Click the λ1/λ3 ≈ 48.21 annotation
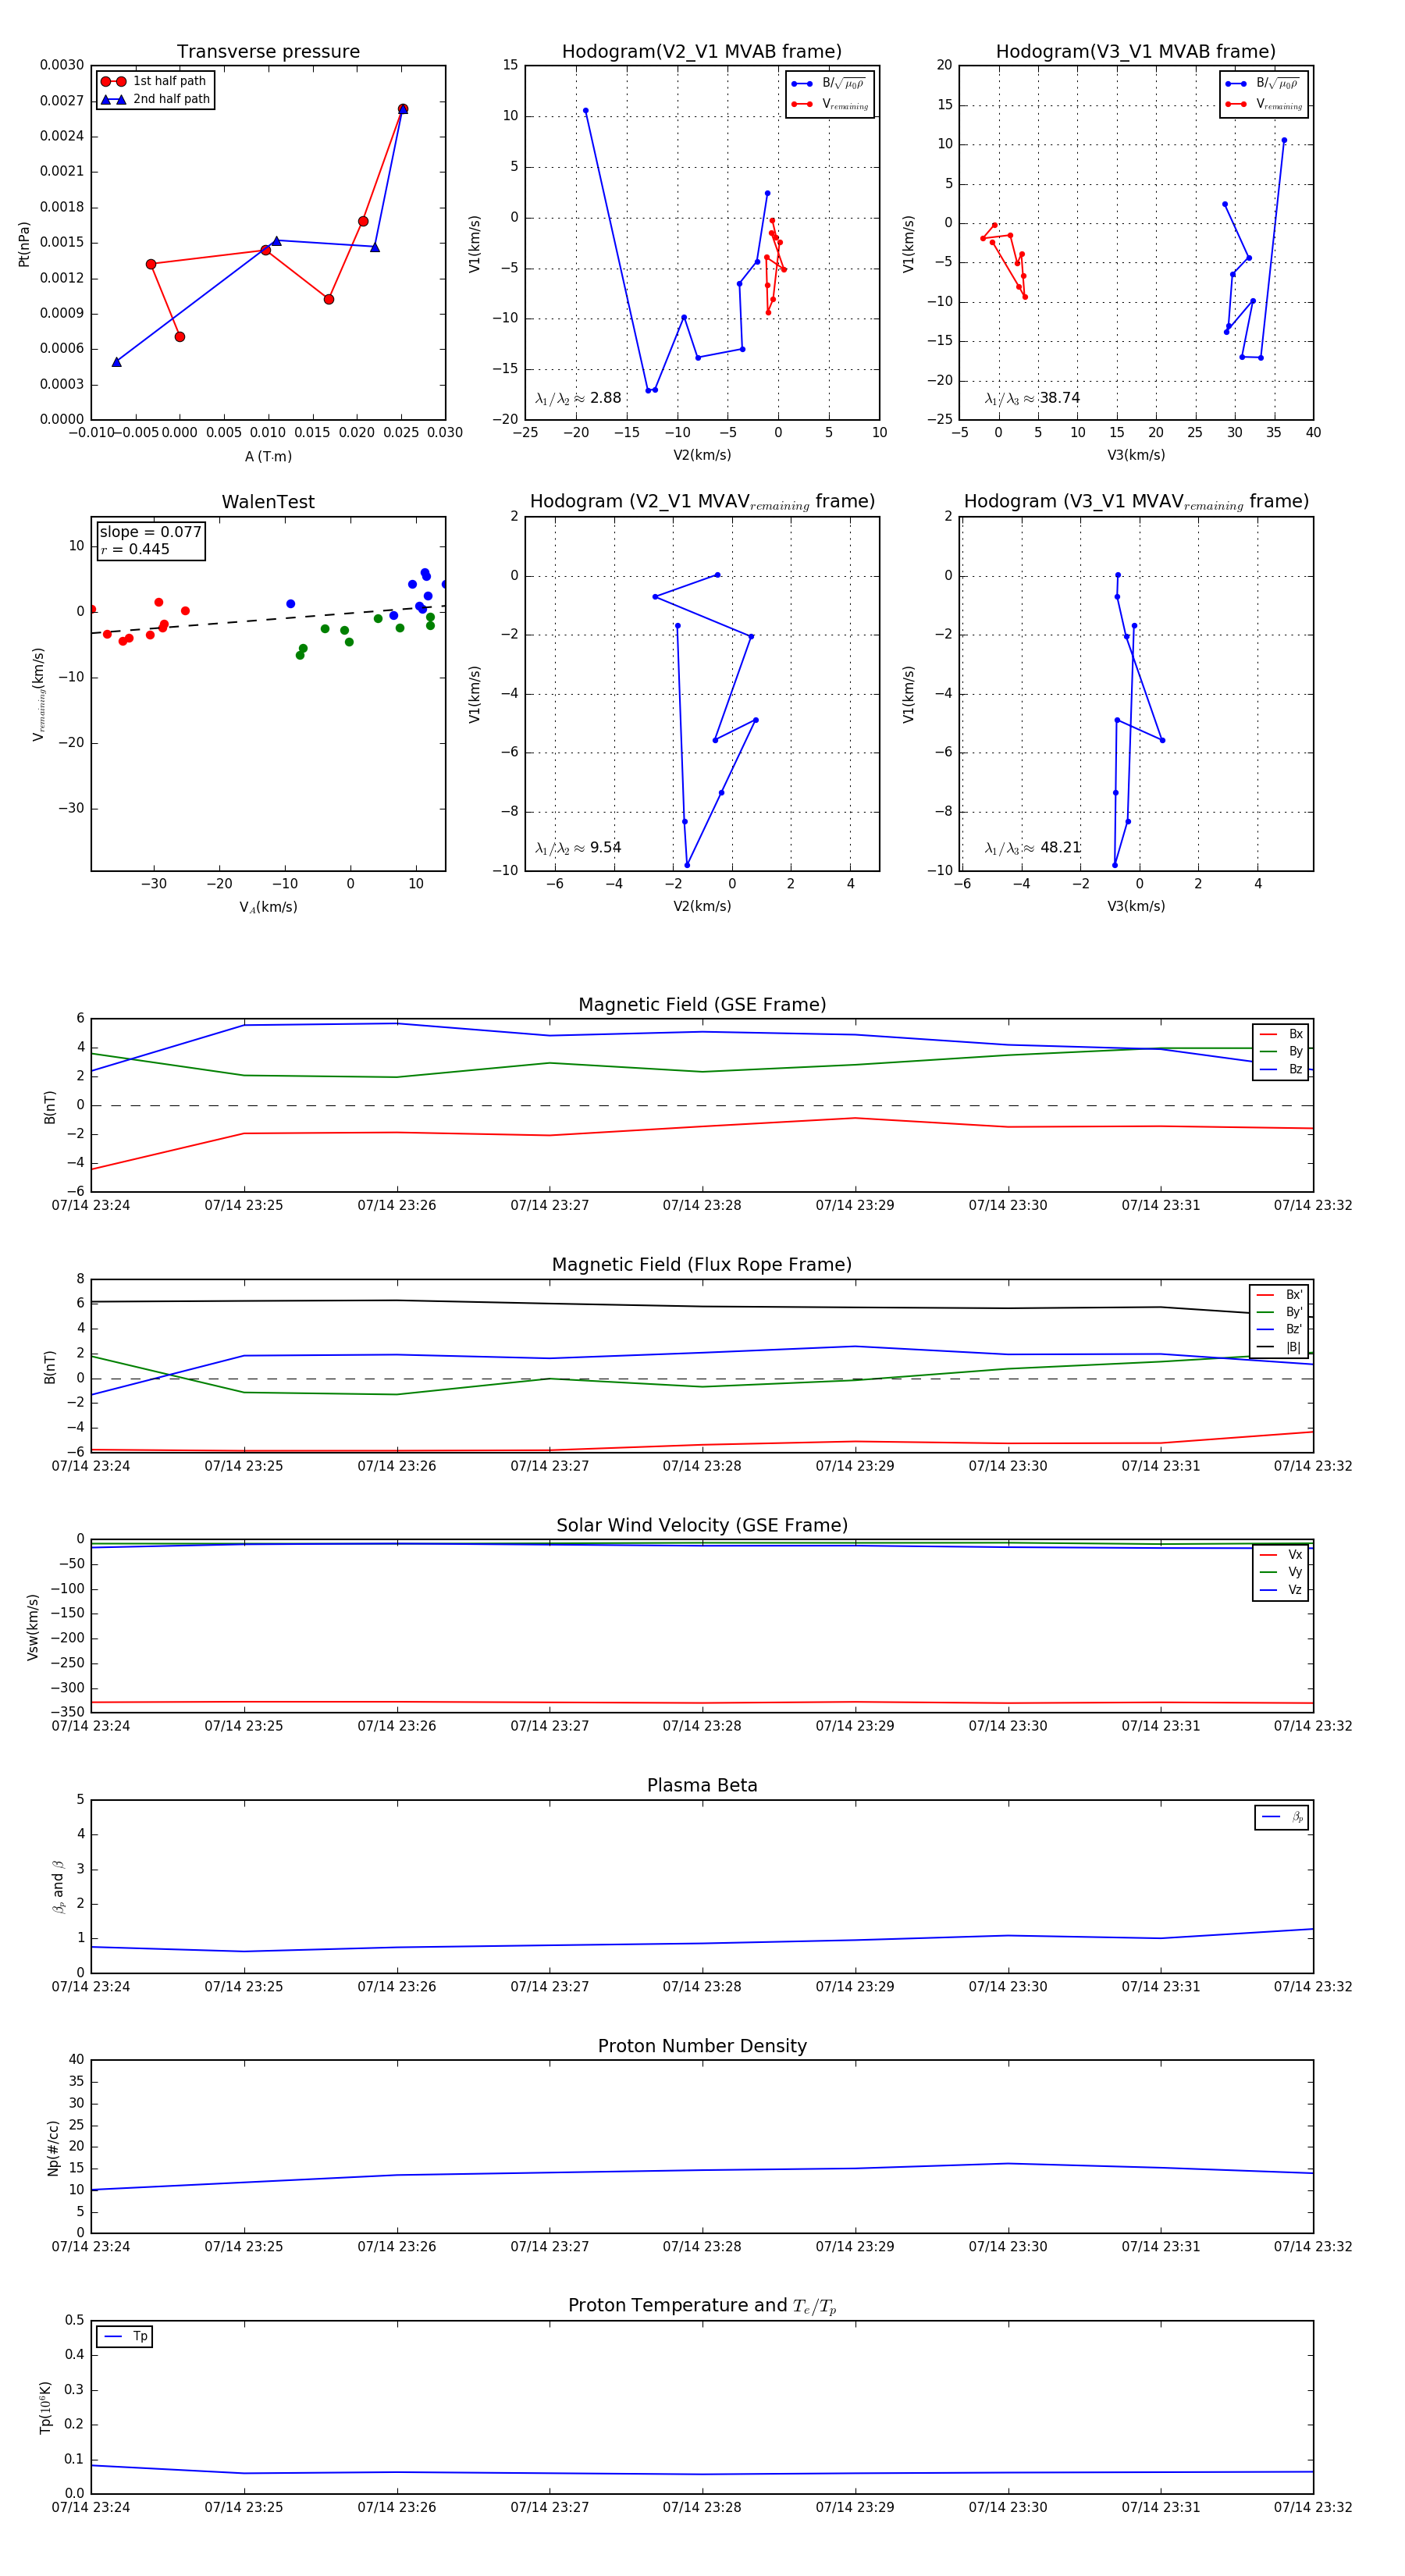Image resolution: width=1405 pixels, height=2576 pixels. [x=1033, y=848]
